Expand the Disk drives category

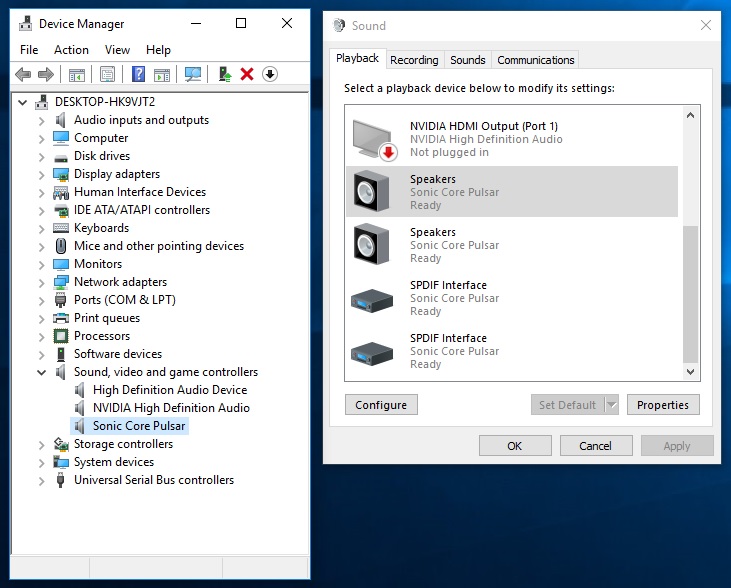(x=41, y=157)
